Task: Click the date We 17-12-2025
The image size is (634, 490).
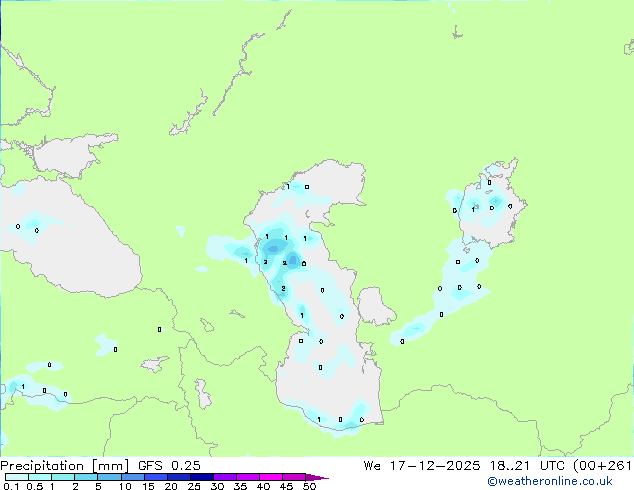Action: coord(422,466)
